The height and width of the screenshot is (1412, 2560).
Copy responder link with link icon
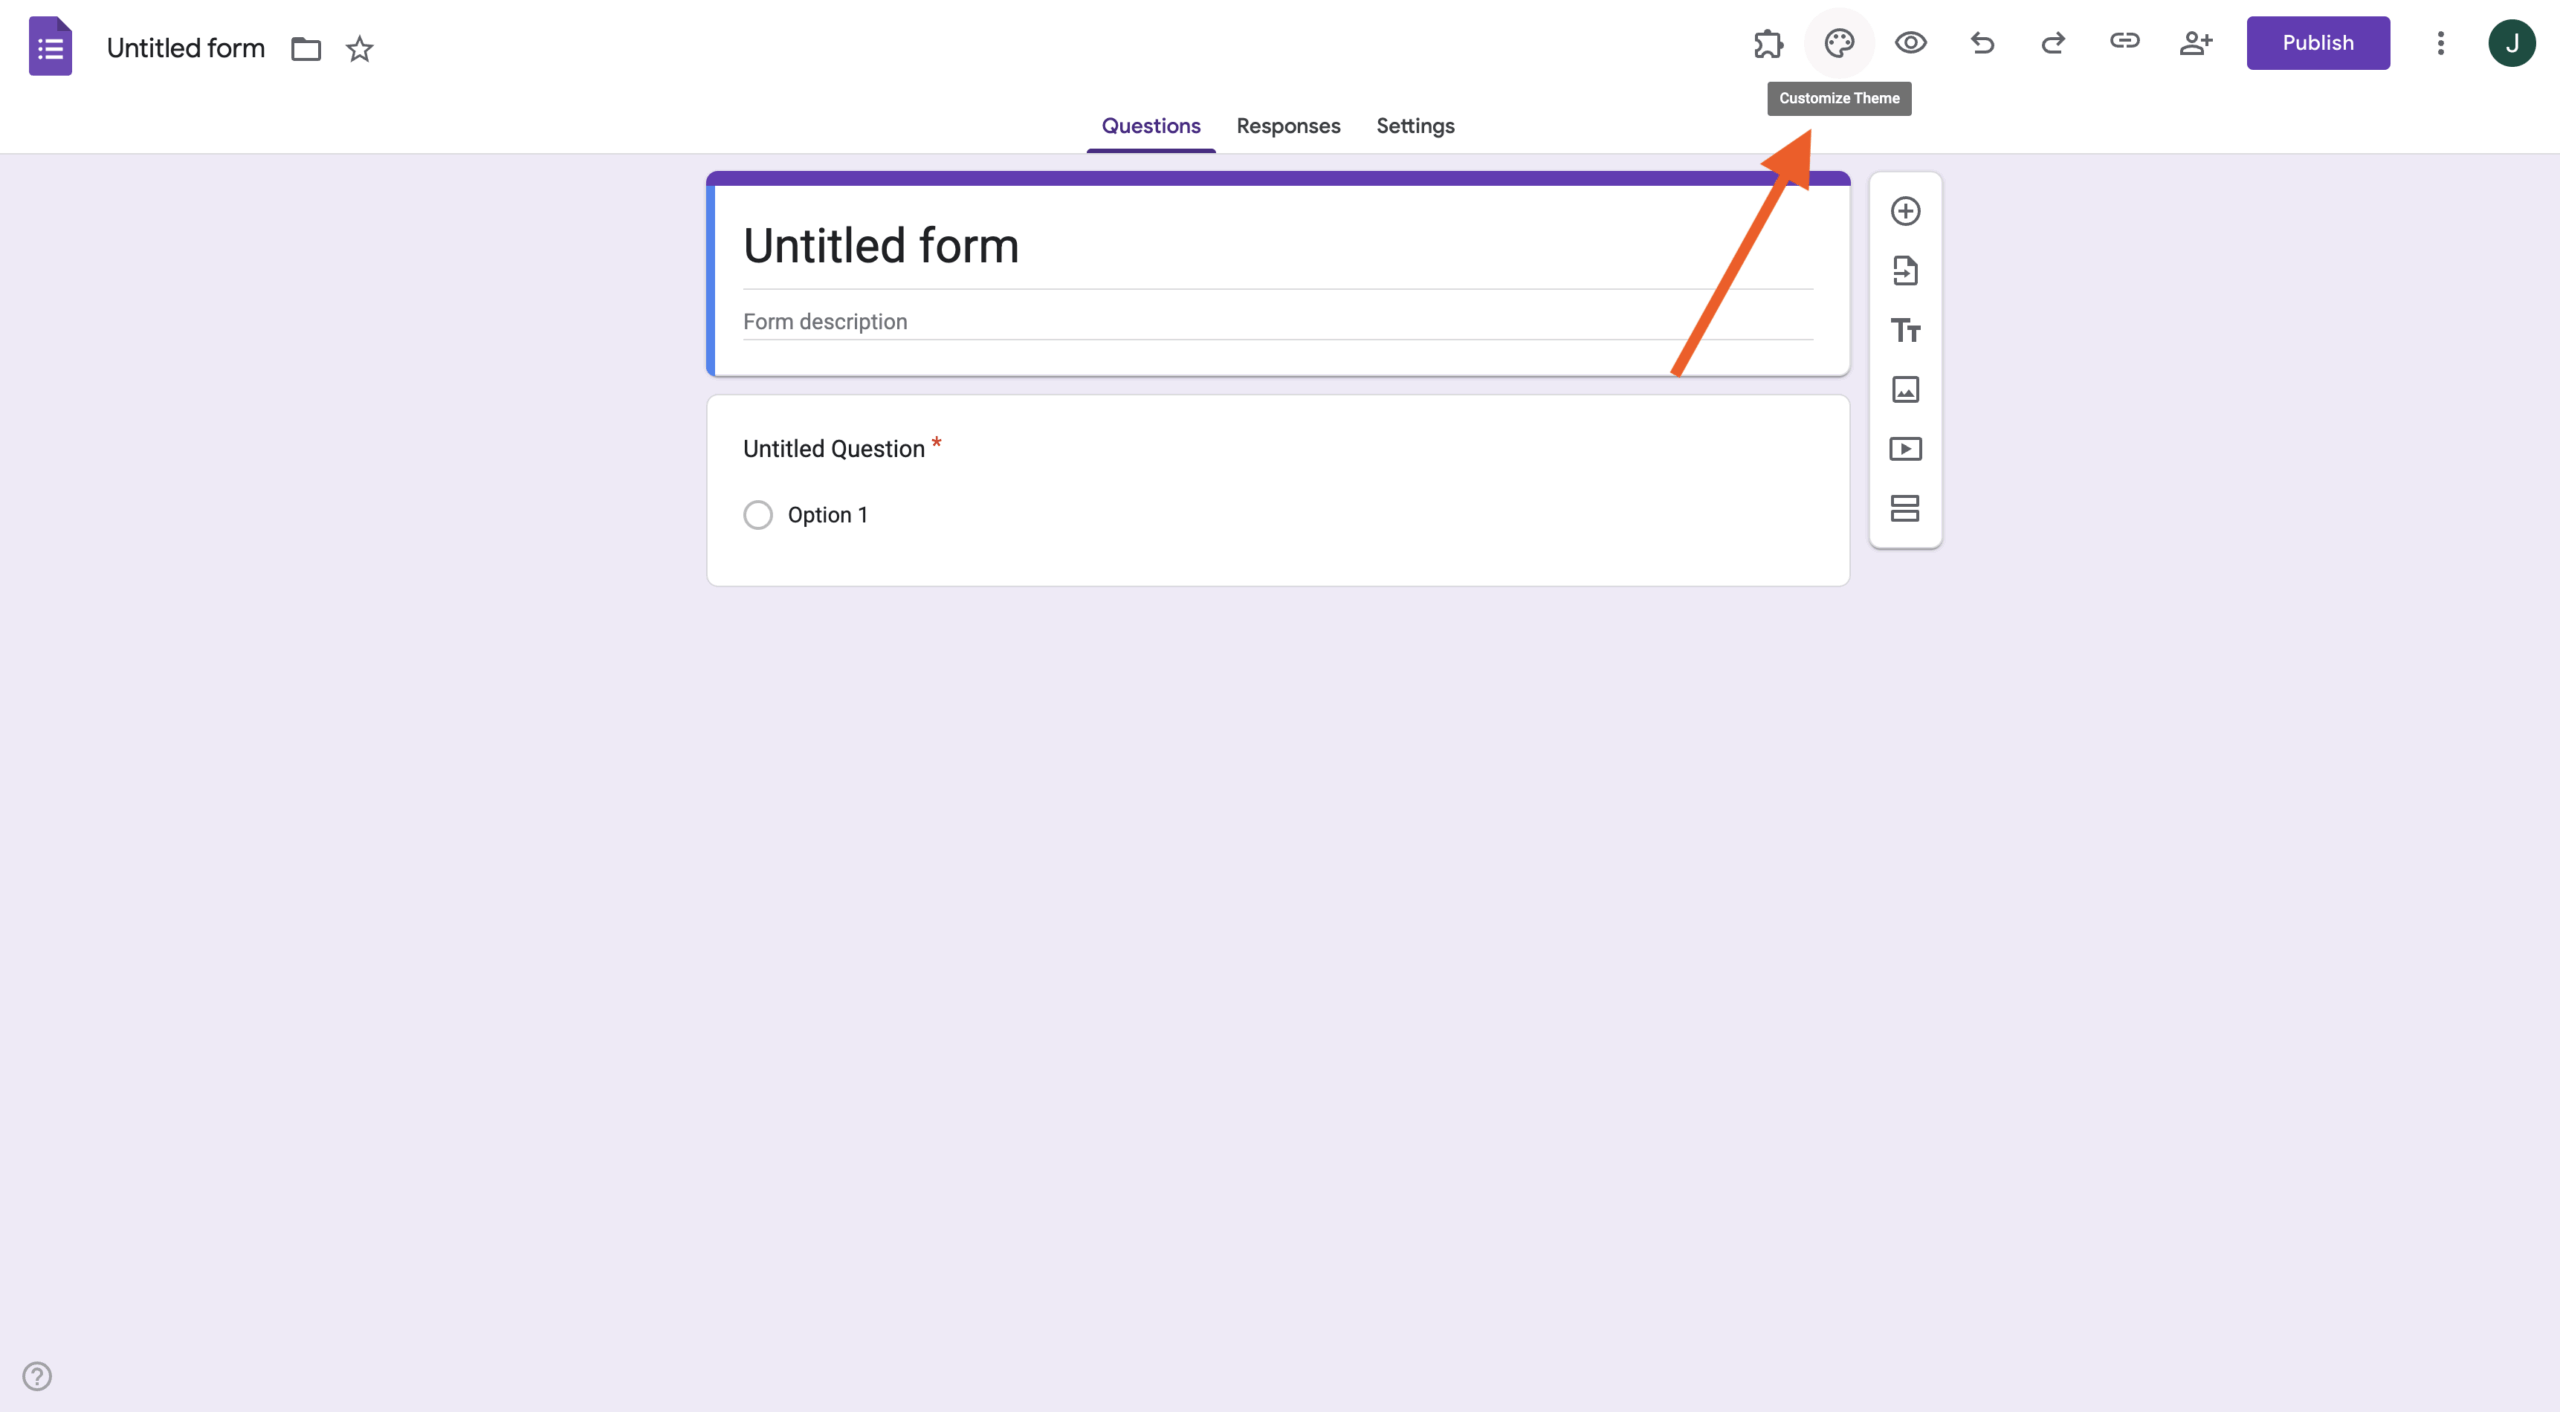point(2124,41)
